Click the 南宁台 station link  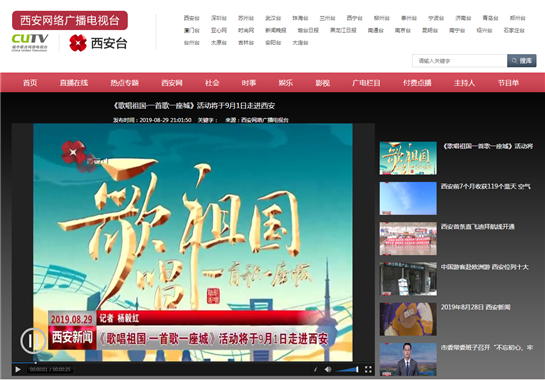tap(457, 31)
